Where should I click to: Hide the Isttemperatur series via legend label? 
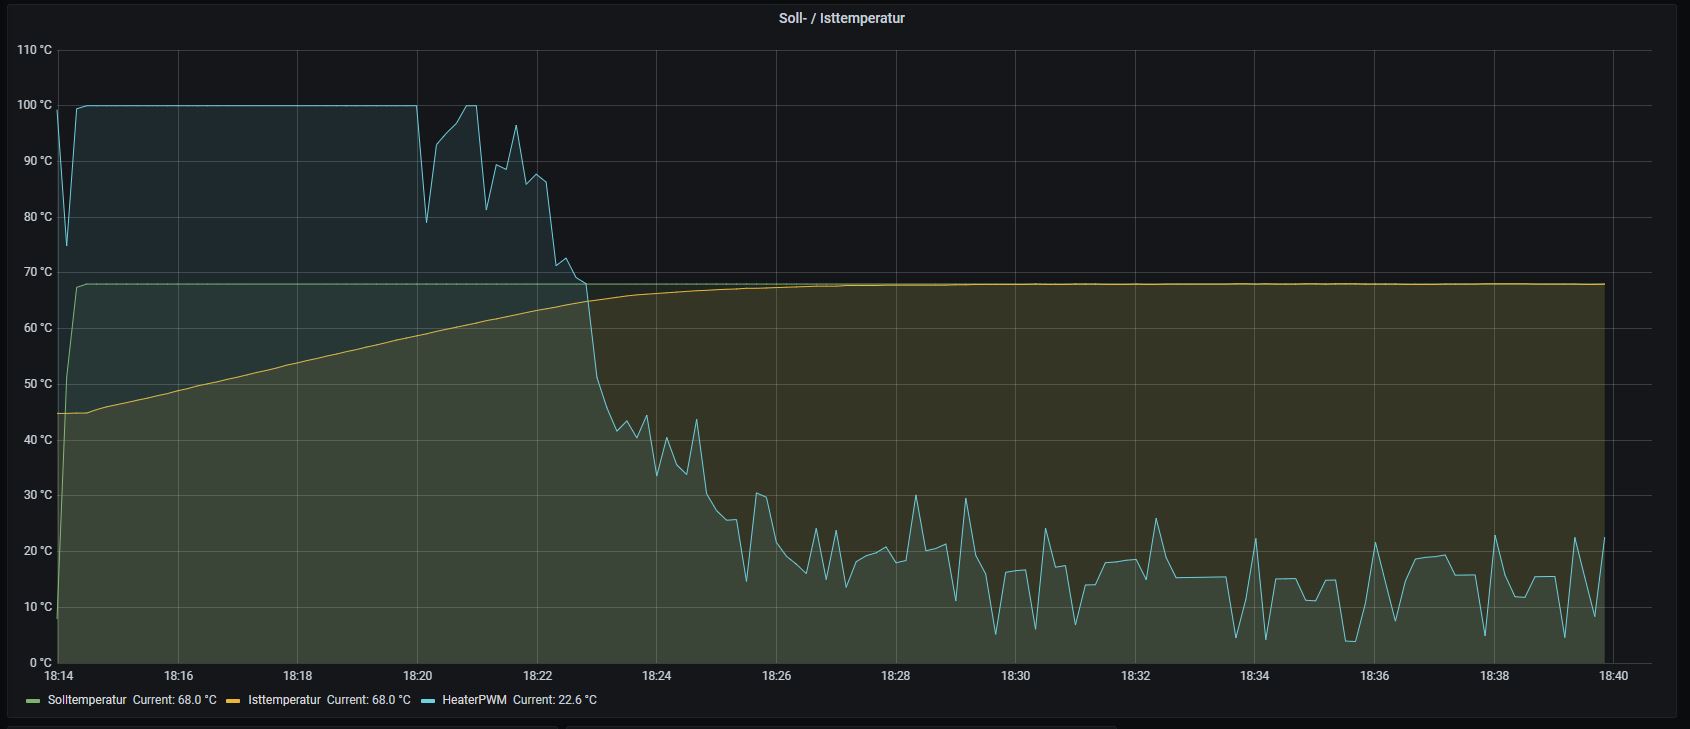pos(284,700)
